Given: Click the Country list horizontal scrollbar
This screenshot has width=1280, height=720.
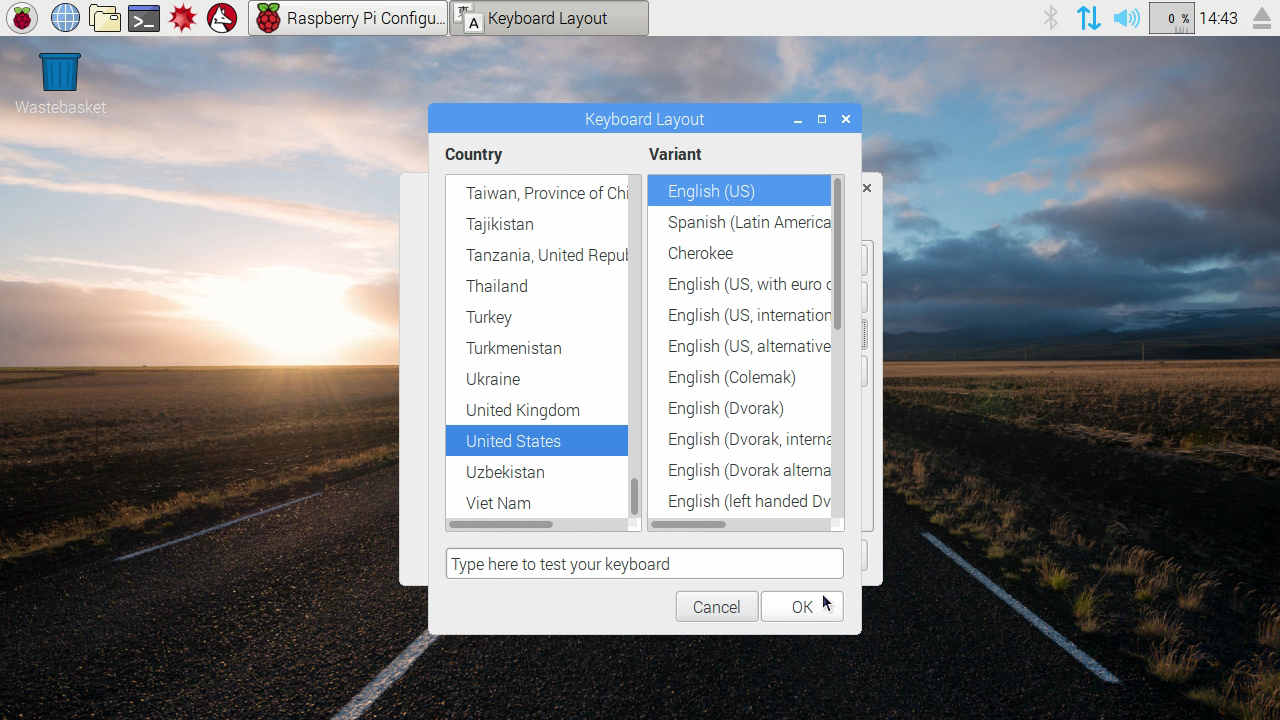Looking at the screenshot, I should coord(501,524).
